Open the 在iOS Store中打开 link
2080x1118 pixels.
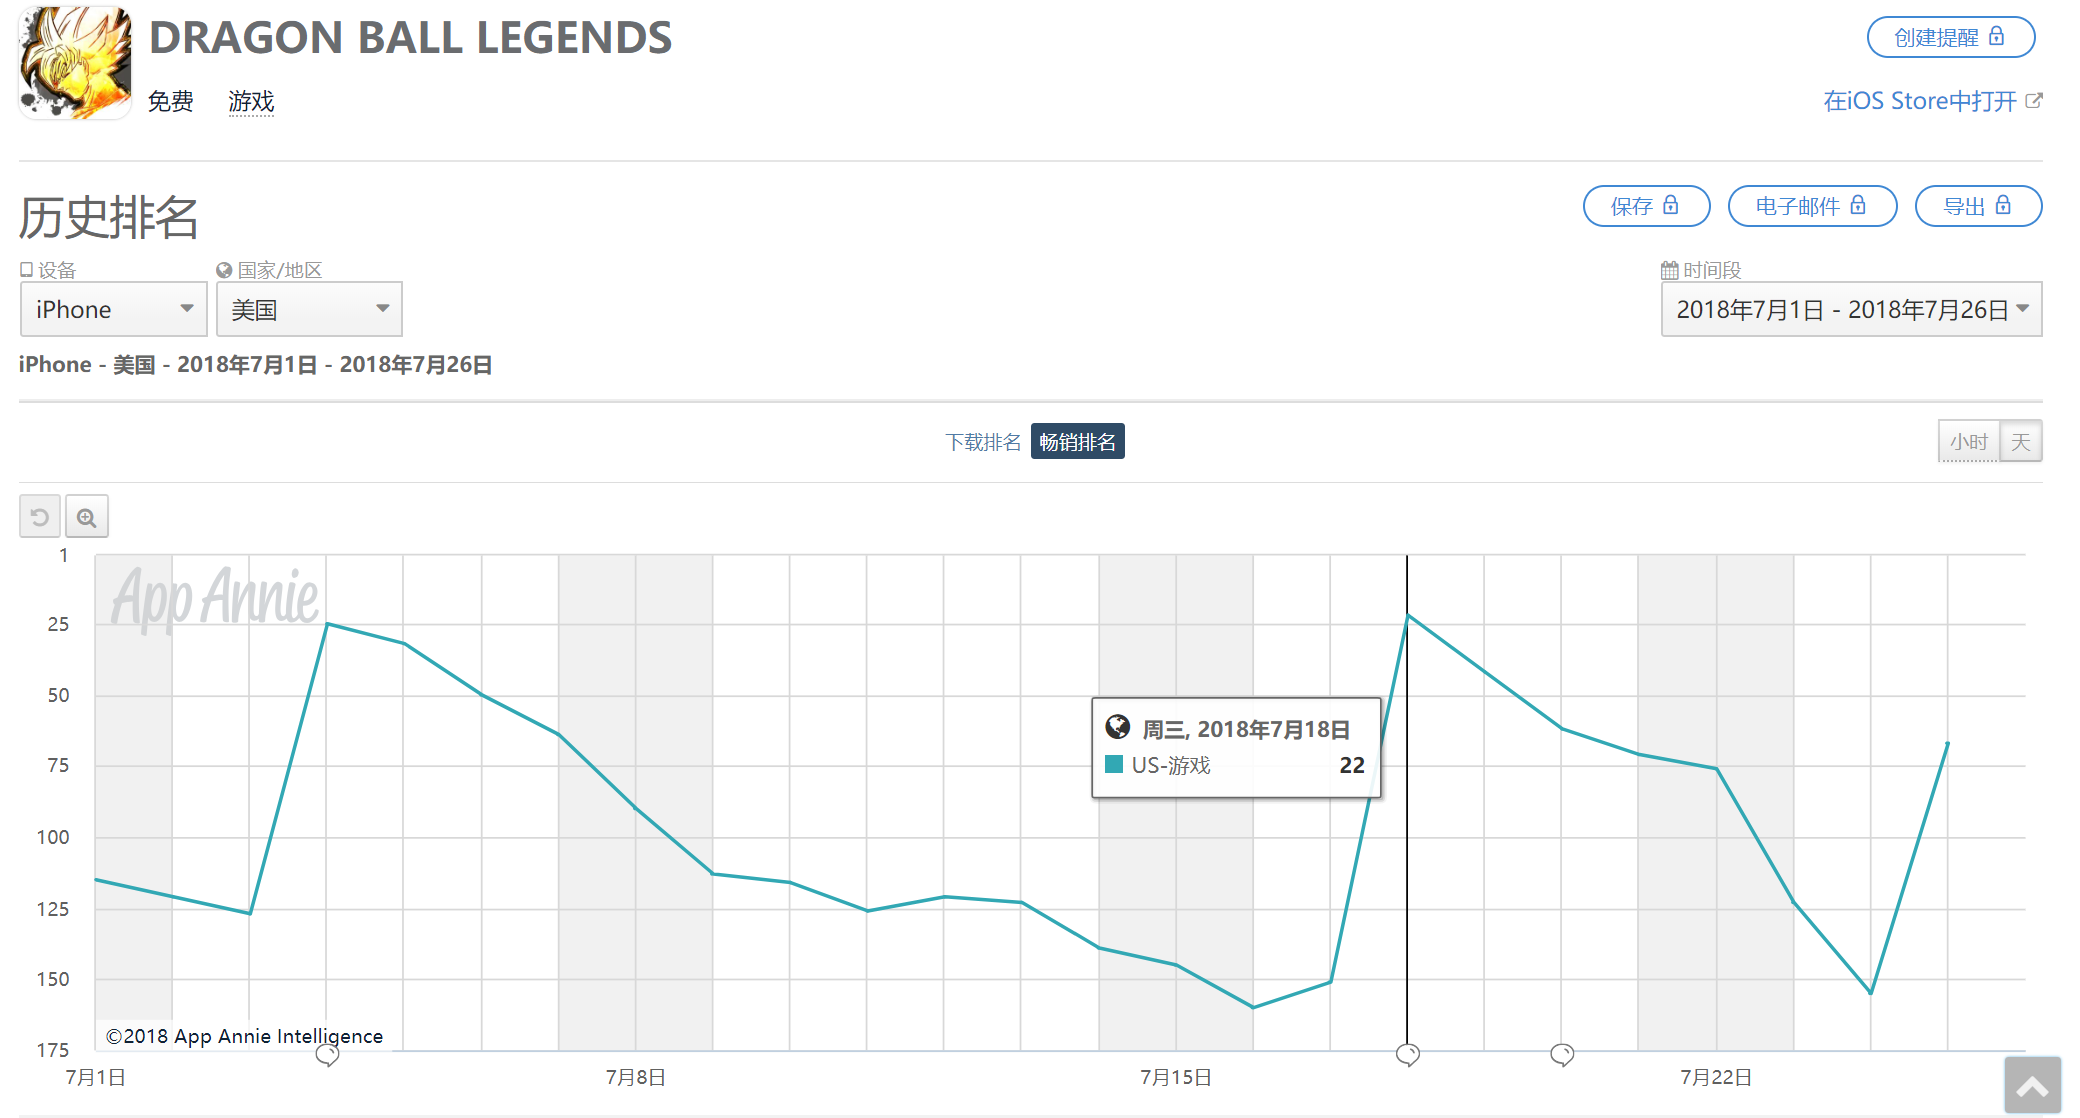(x=1919, y=101)
